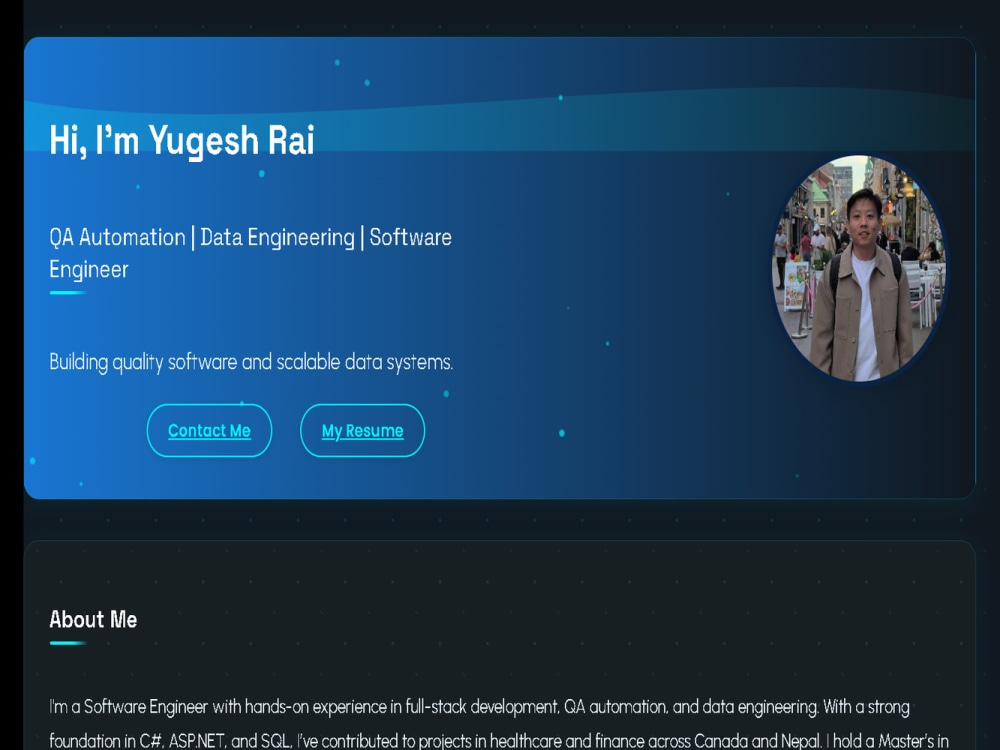Screen dimensions: 1000x750
Task: Click the paragraph starting "I'm a Software Engineer"
Action: click(x=499, y=723)
